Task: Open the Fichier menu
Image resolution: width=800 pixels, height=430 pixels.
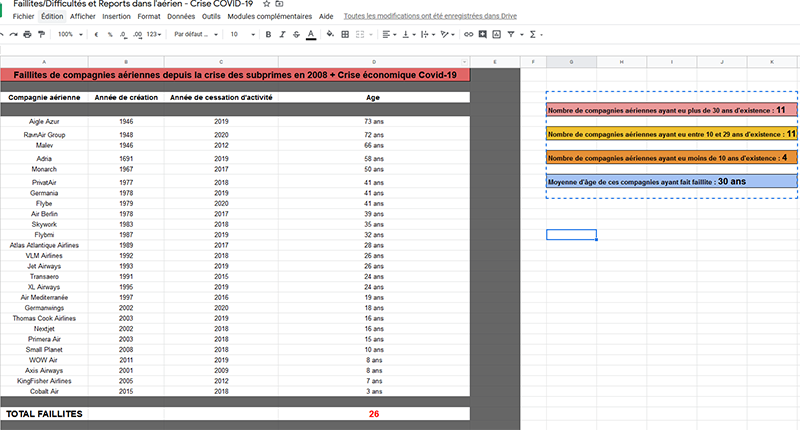Action: pyautogui.click(x=23, y=16)
